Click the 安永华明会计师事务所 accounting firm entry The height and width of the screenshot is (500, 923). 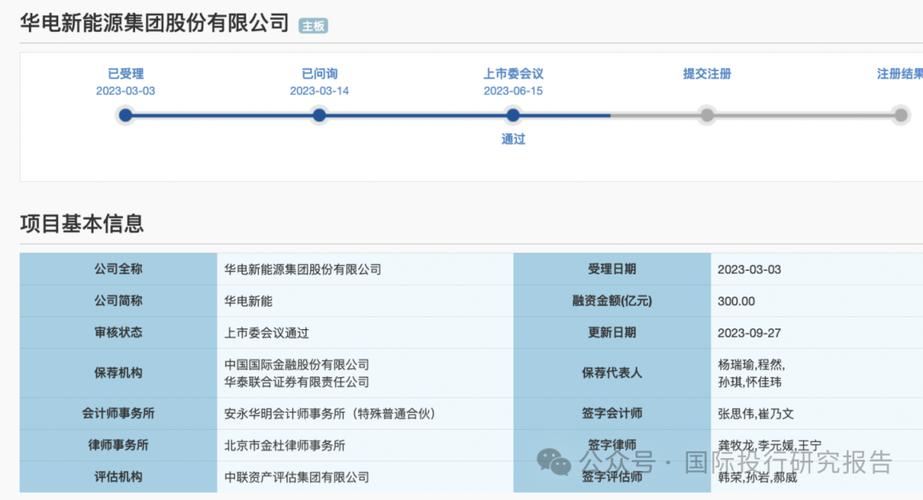(330, 413)
